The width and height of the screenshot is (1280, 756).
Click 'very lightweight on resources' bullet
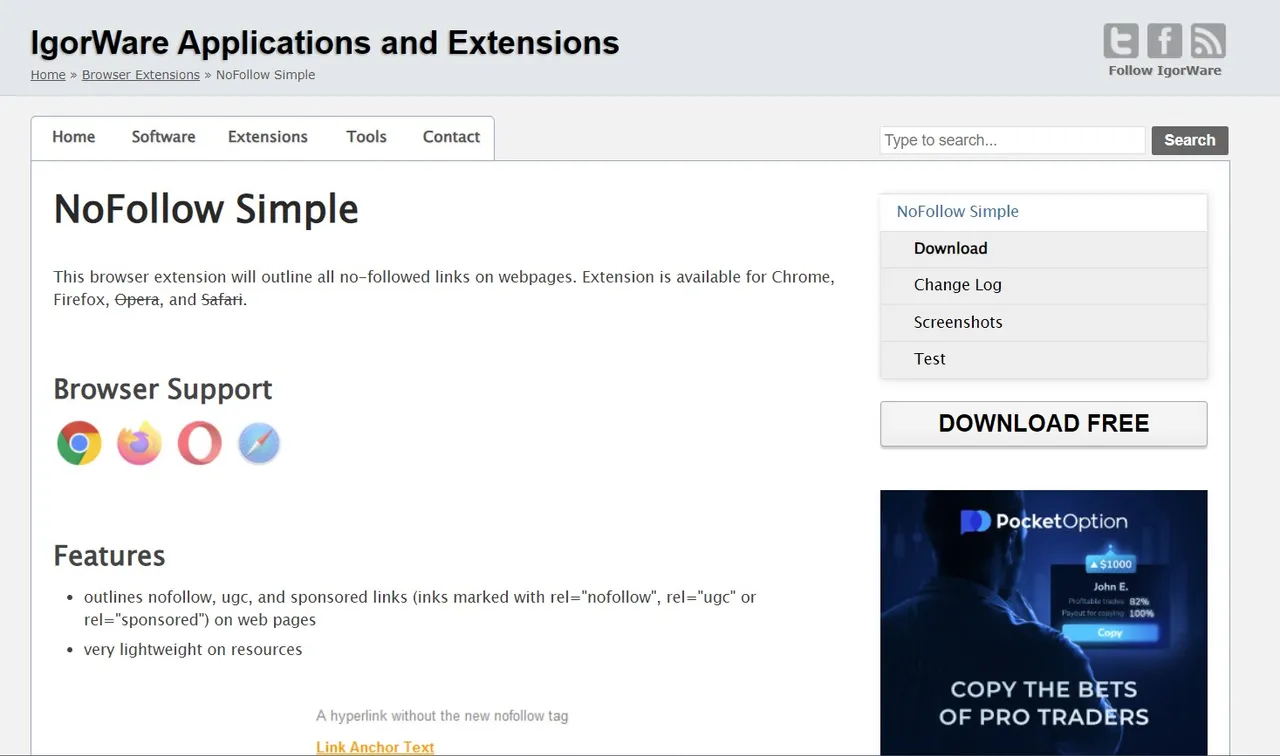click(193, 650)
